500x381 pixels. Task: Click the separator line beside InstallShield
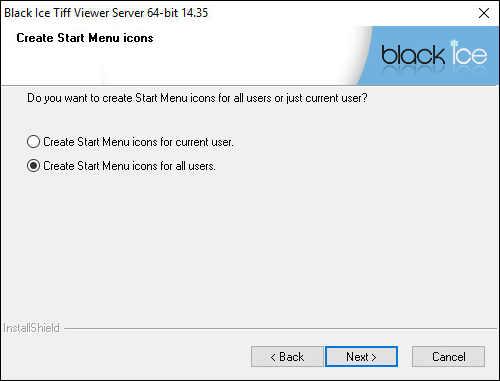(280, 329)
